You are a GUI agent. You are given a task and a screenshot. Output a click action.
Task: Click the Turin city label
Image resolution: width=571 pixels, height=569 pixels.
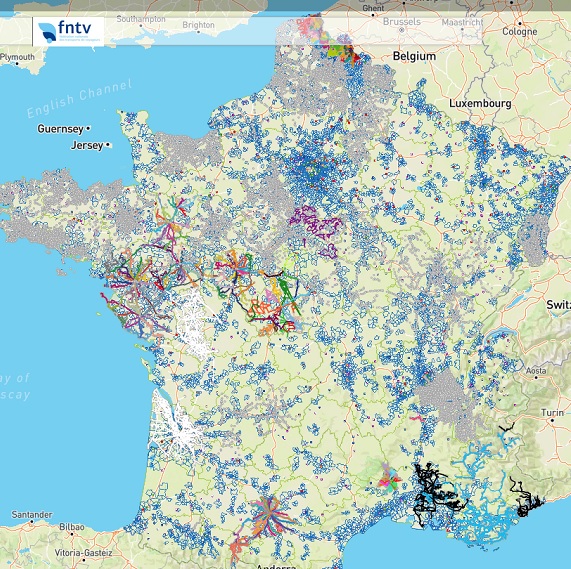pyautogui.click(x=552, y=413)
